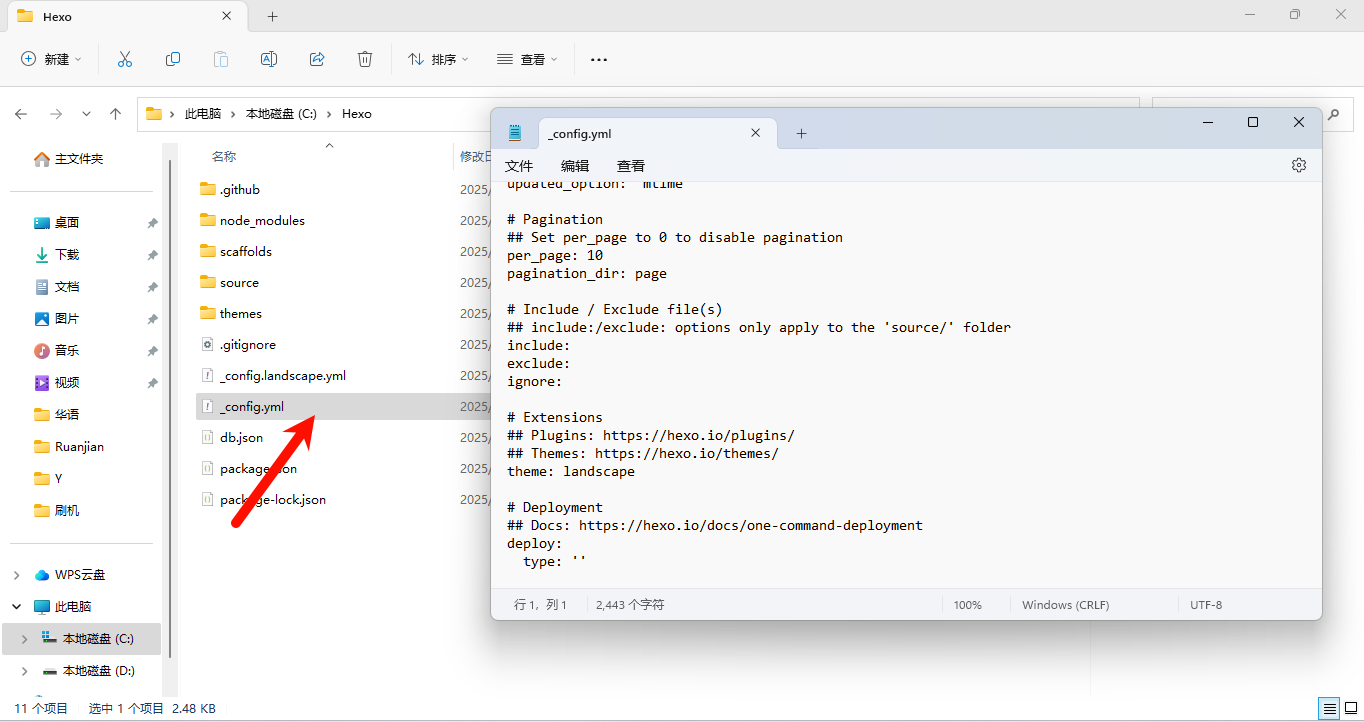This screenshot has height=722, width=1364.
Task: Expand the 新建 new item dropdown
Action: (x=52, y=60)
